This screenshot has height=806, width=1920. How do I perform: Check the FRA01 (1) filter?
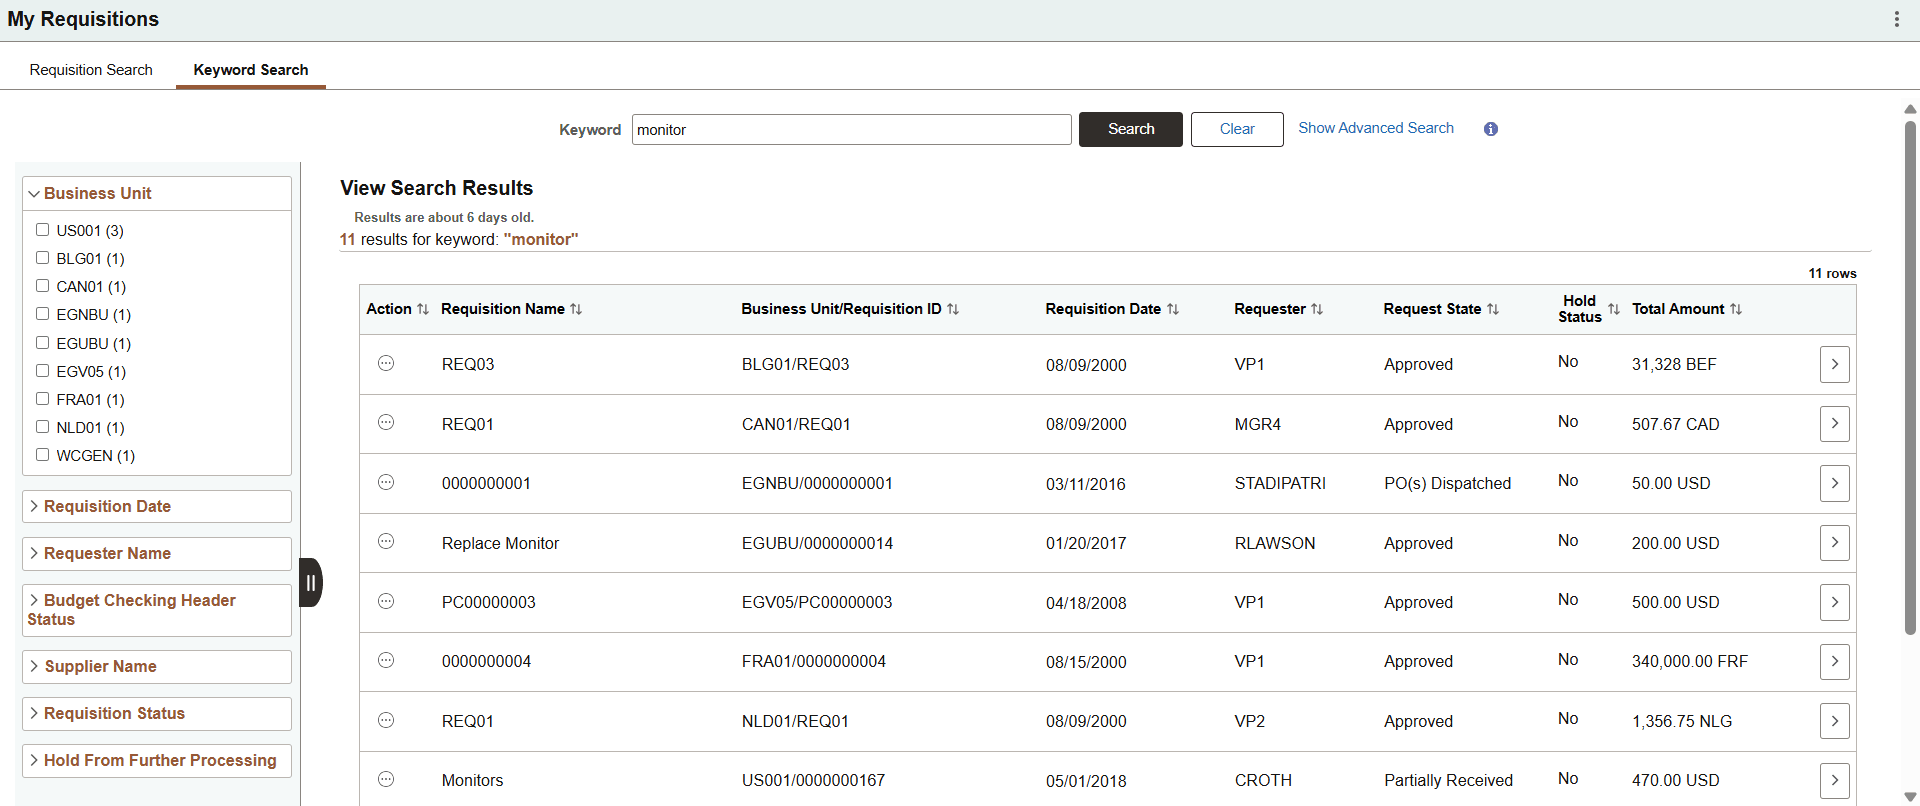(x=42, y=399)
